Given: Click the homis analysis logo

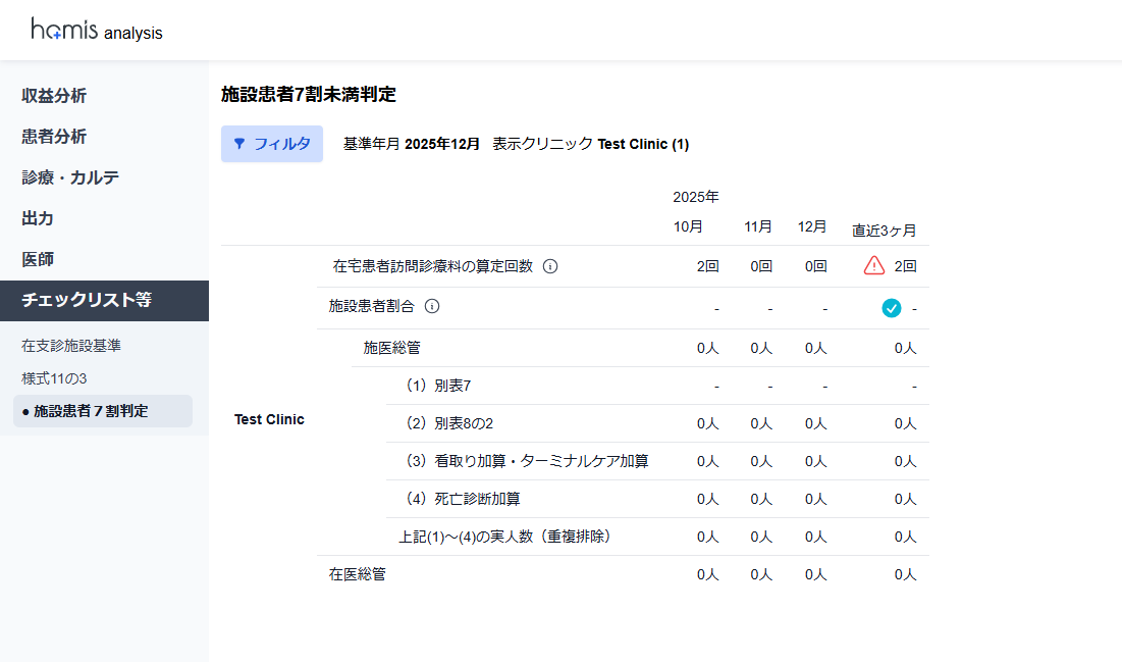Looking at the screenshot, I should (x=96, y=30).
